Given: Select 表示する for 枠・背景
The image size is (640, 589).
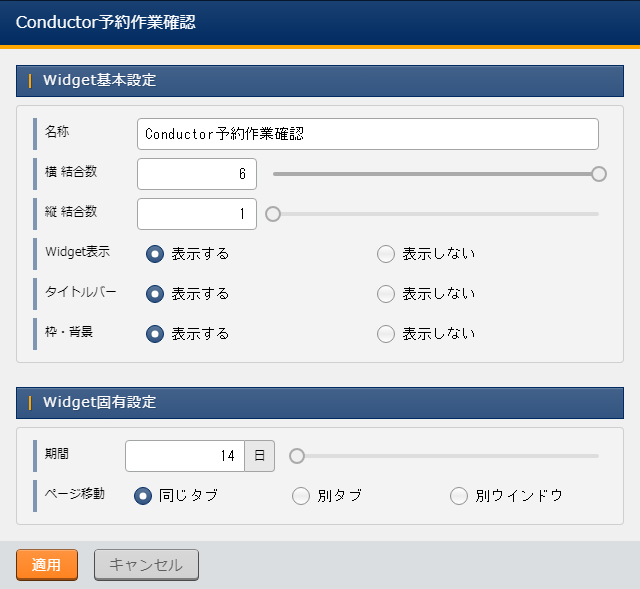Looking at the screenshot, I should (x=155, y=334).
